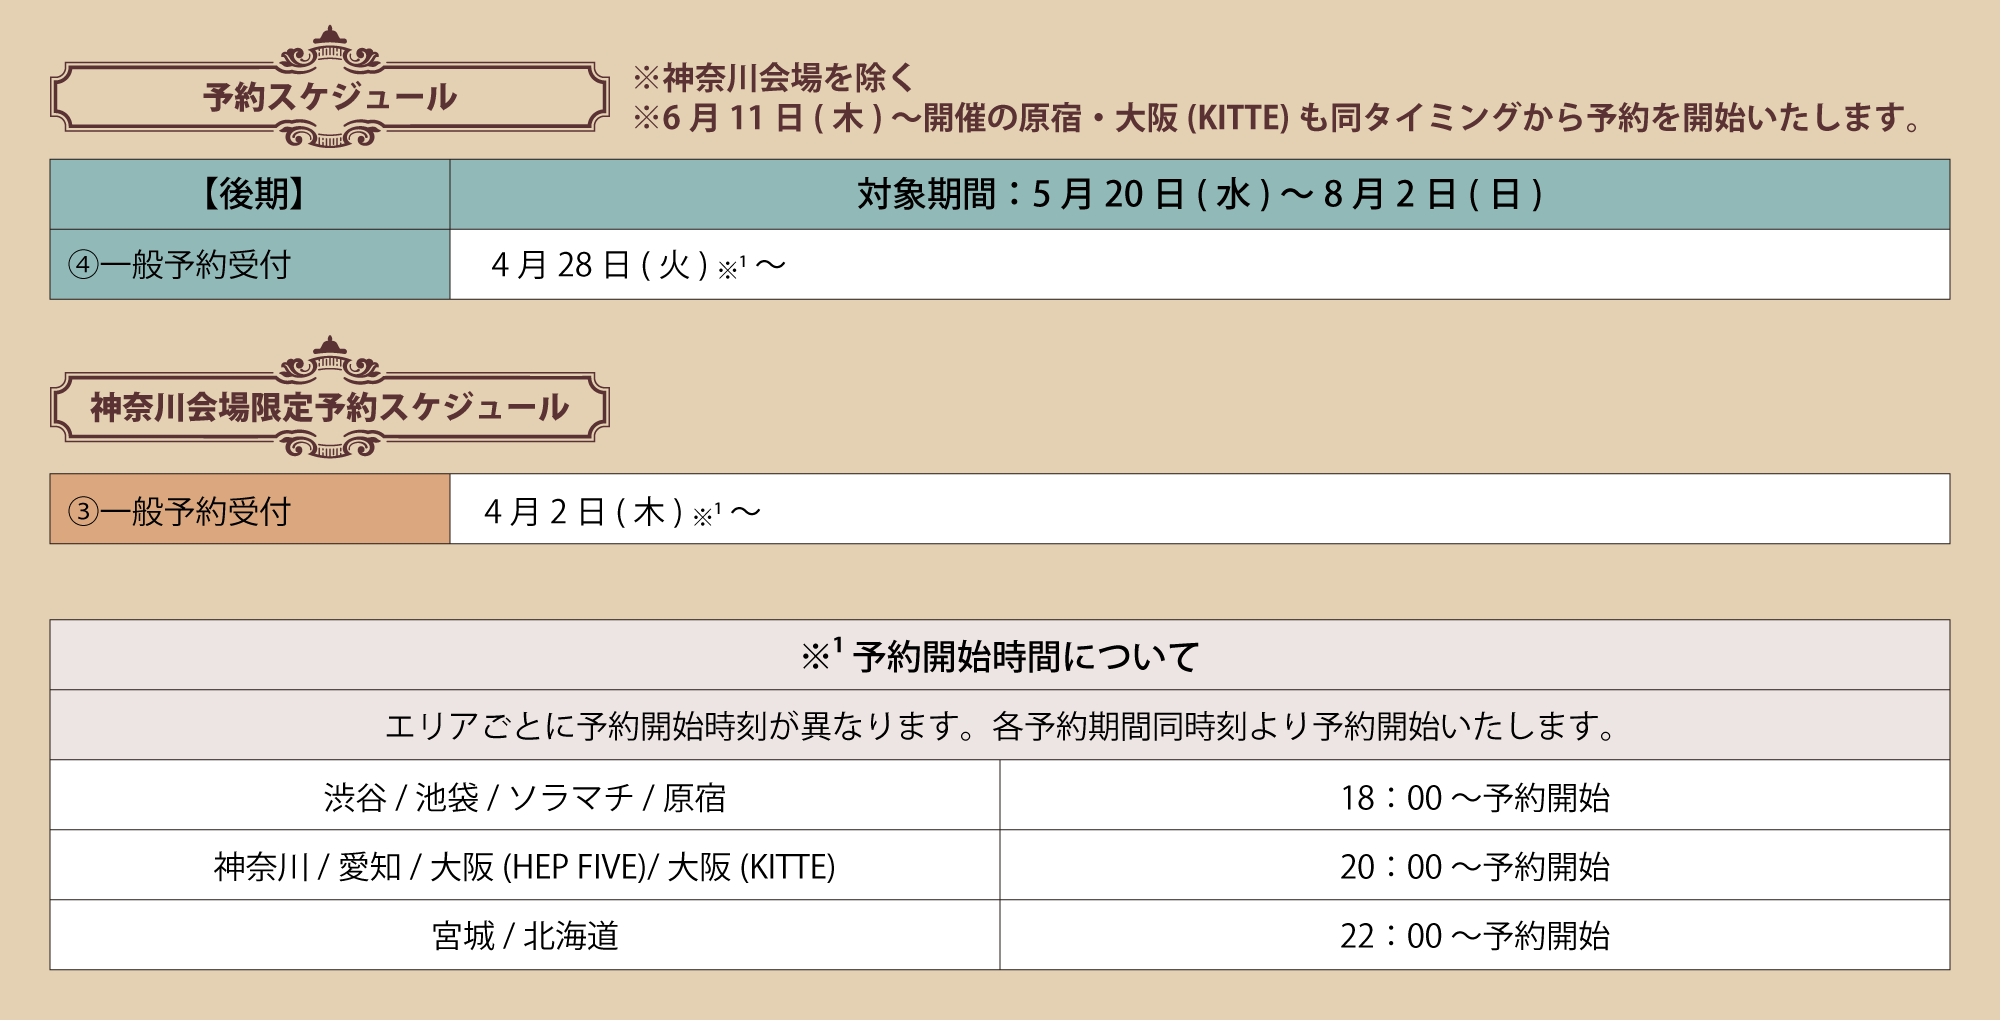Click the 神奈川会場限定予約スケジュール banner heading
The width and height of the screenshot is (2000, 1020).
[329, 407]
